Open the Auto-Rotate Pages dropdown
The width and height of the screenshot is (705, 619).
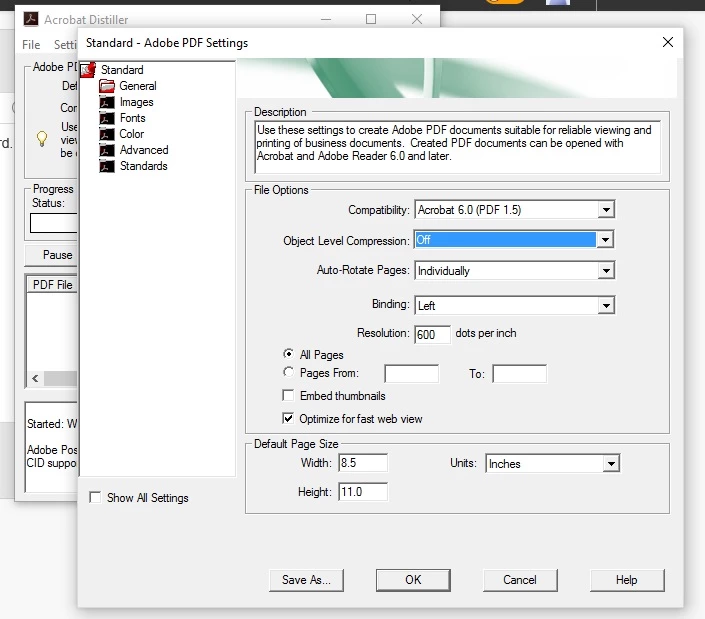pos(606,271)
